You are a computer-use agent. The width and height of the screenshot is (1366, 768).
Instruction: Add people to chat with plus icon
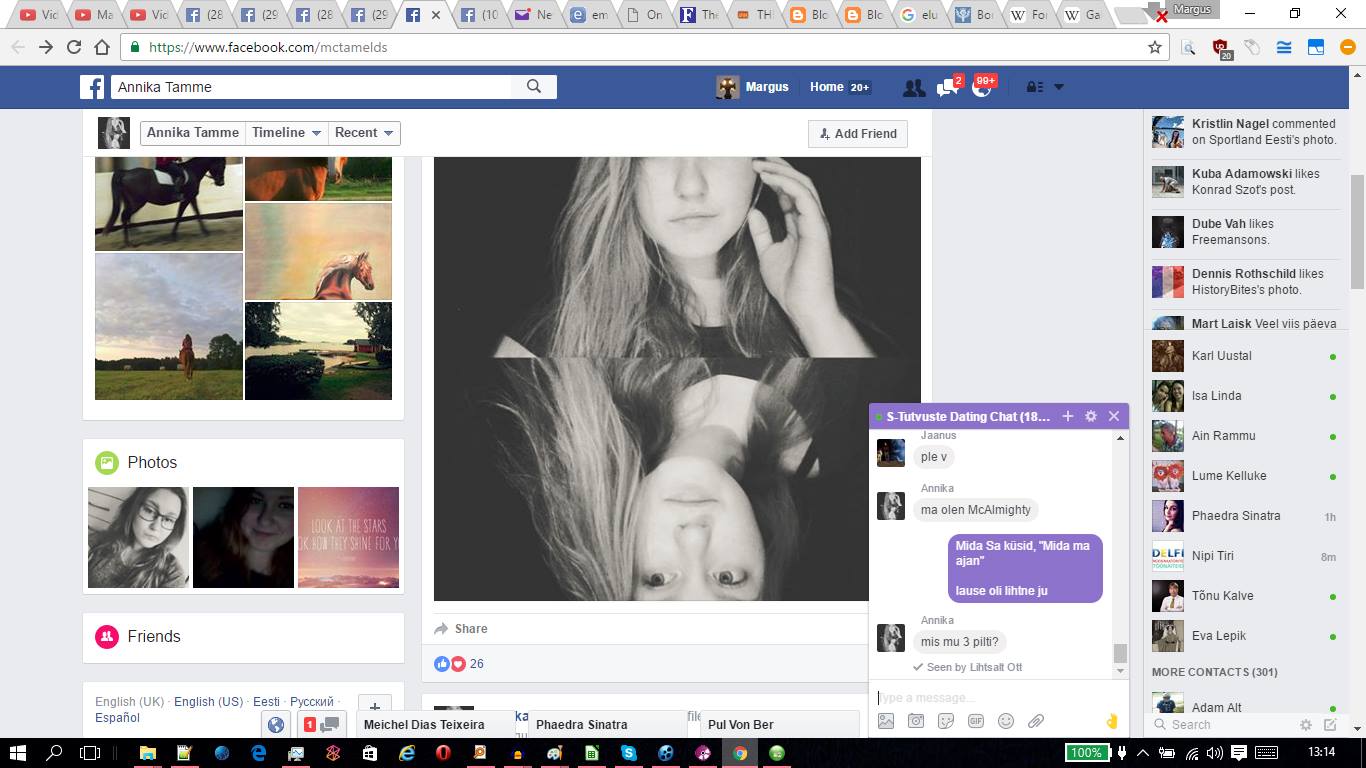pos(1067,416)
